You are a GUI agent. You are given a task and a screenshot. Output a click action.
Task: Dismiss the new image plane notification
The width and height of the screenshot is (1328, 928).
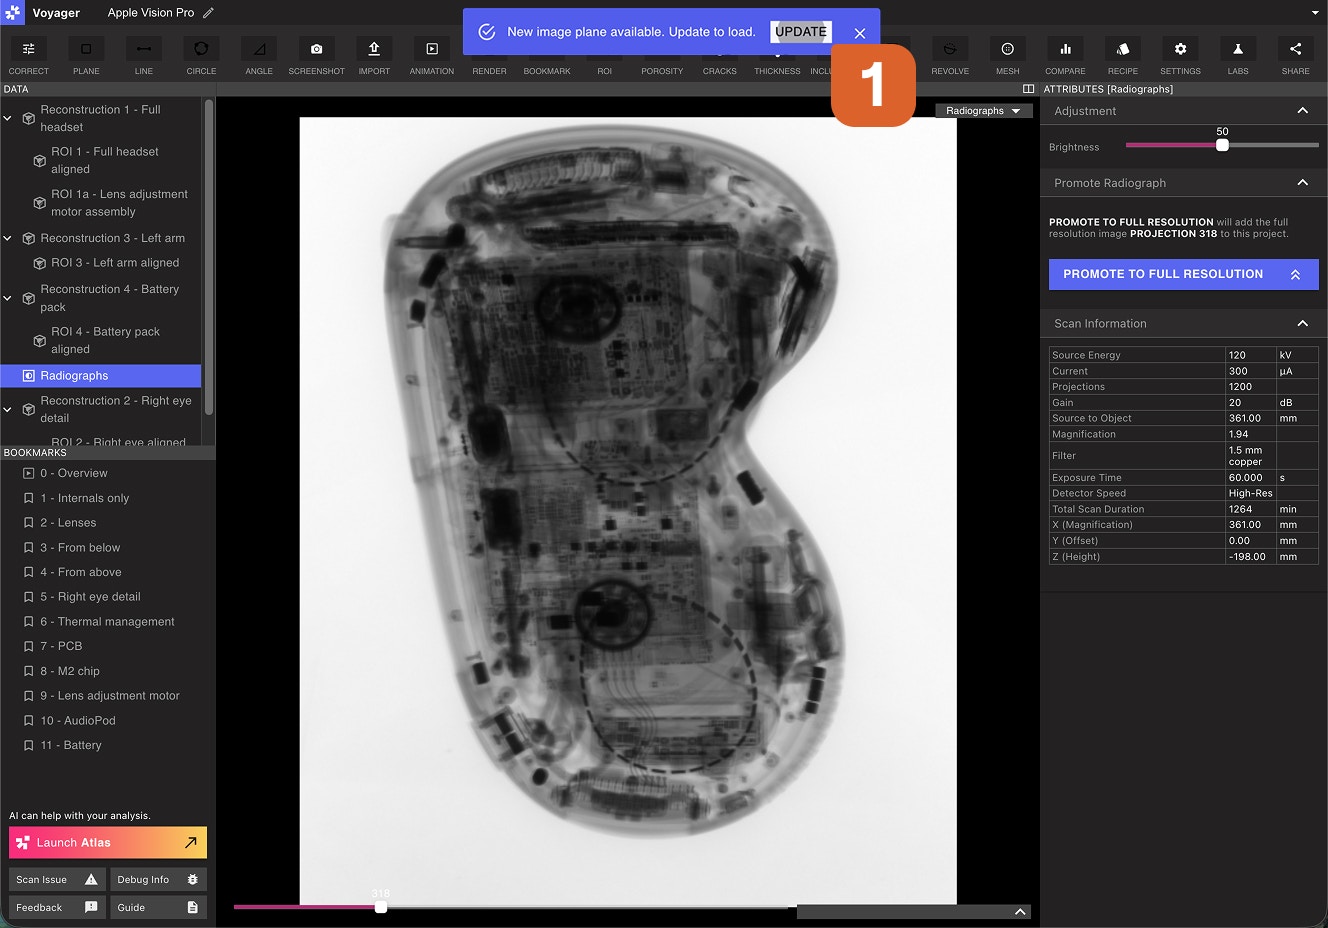pyautogui.click(x=860, y=33)
